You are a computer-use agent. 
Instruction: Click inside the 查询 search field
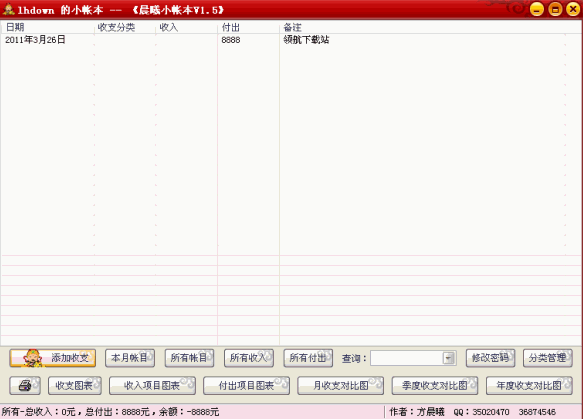[x=406, y=358]
